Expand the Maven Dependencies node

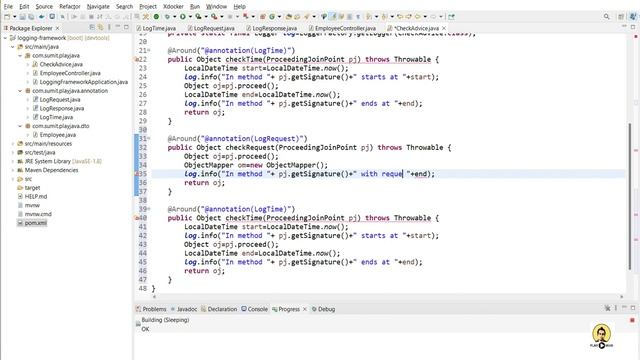[x=13, y=170]
